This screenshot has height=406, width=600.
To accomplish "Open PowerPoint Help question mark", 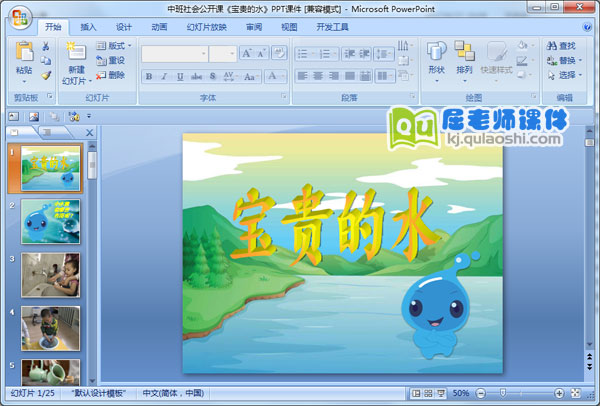I will pos(587,27).
